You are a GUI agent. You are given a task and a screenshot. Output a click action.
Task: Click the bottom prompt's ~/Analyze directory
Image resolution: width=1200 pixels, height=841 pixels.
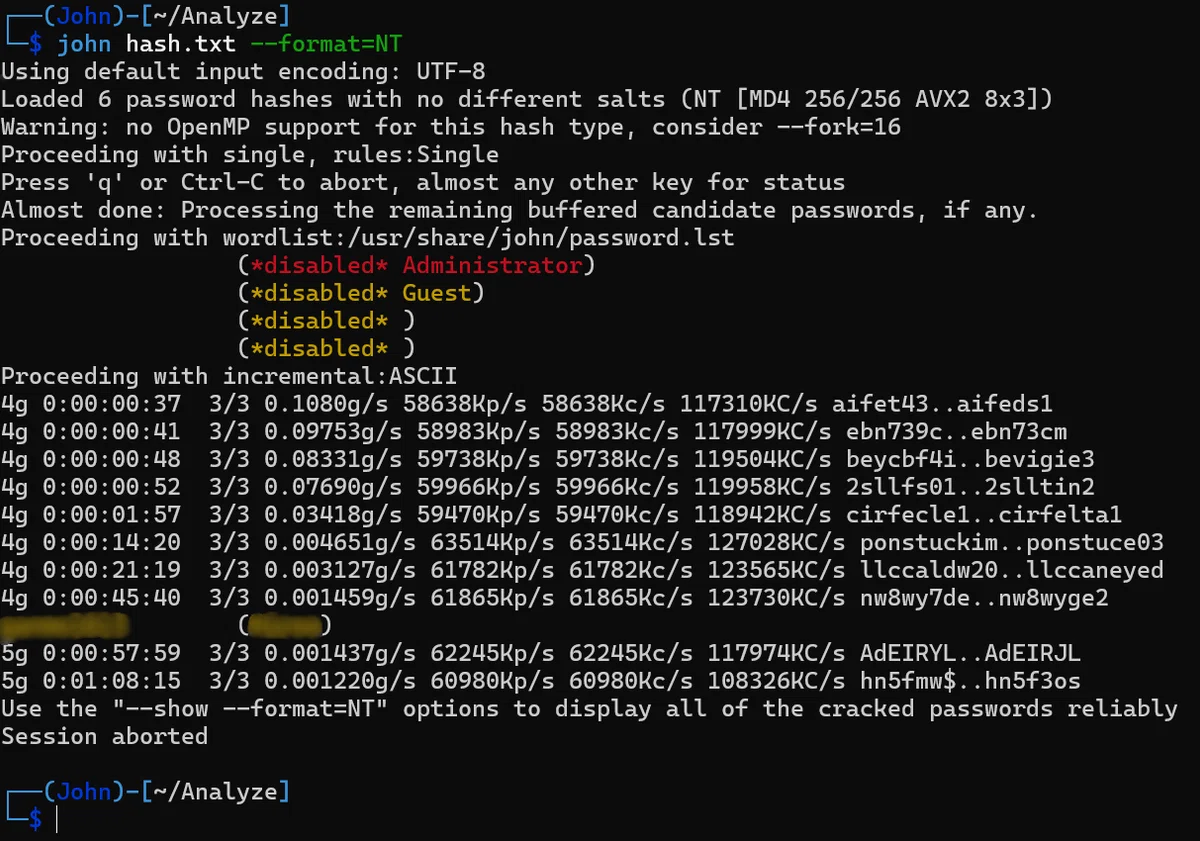pyautogui.click(x=216, y=792)
